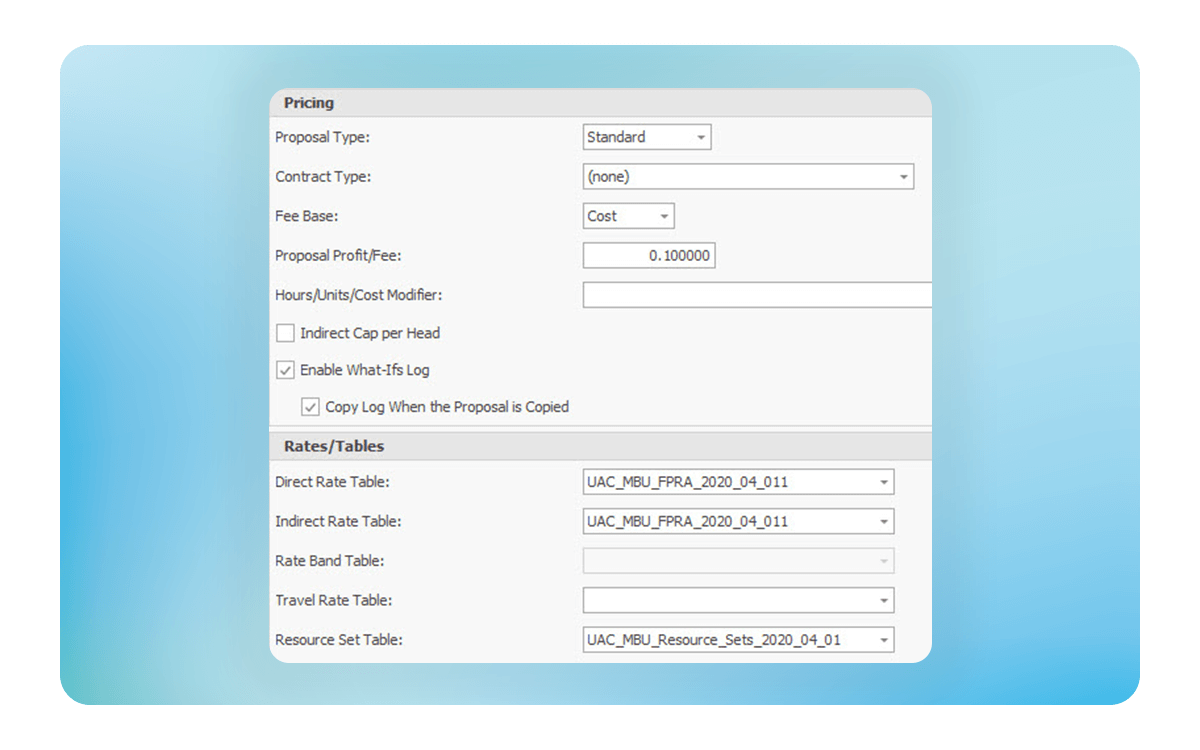Image resolution: width=1200 pixels, height=750 pixels.
Task: Click the Pricing section header
Action: click(x=309, y=103)
